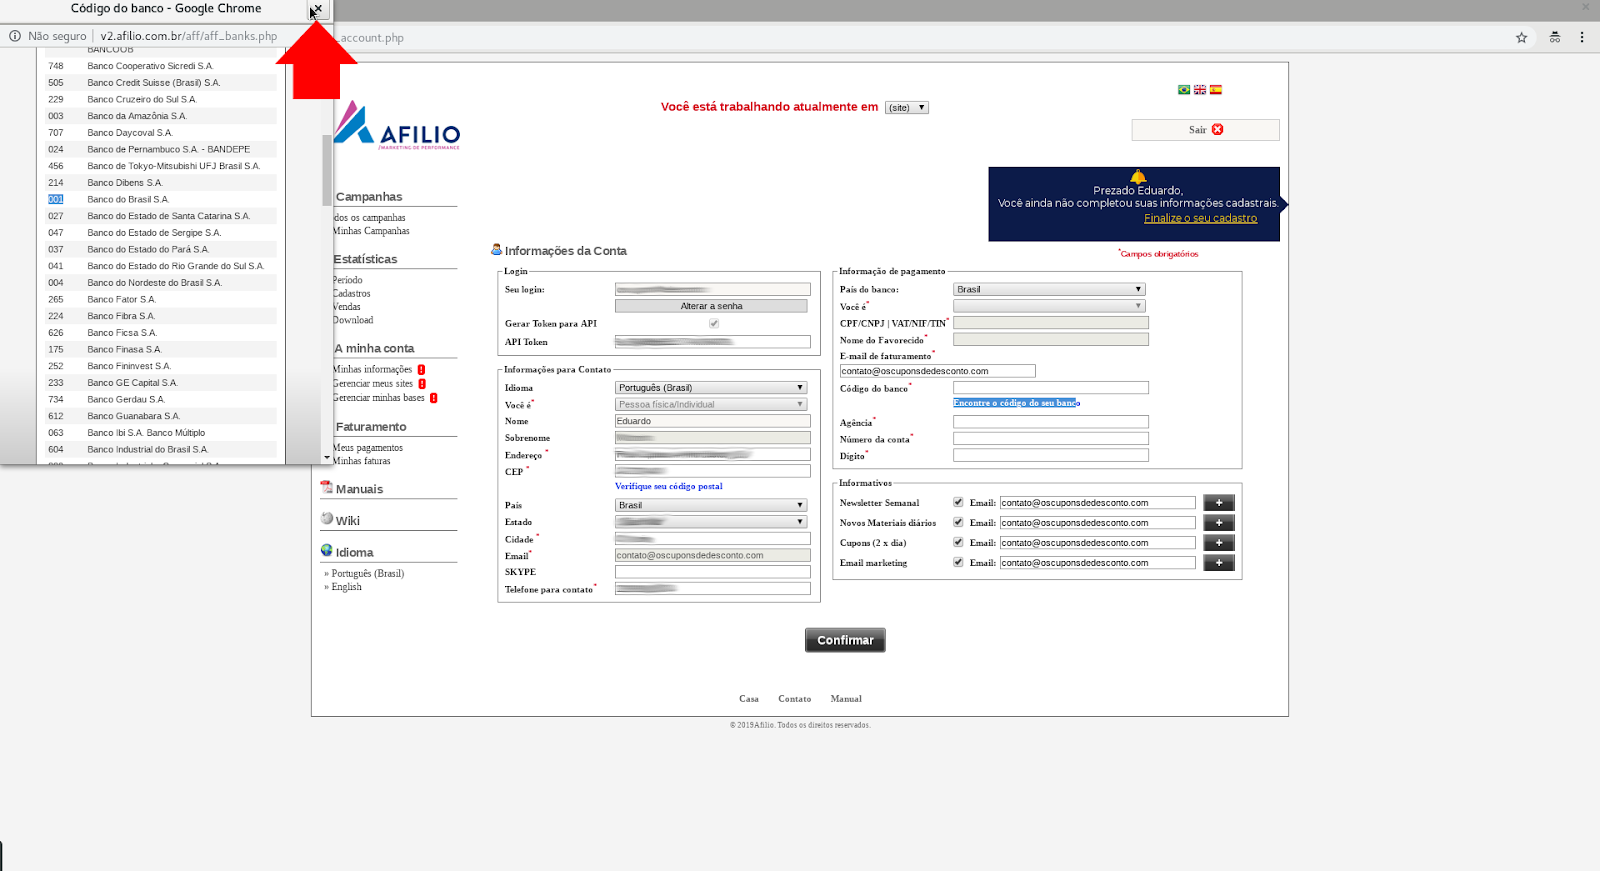Toggle the Email marketing checkbox

(958, 562)
